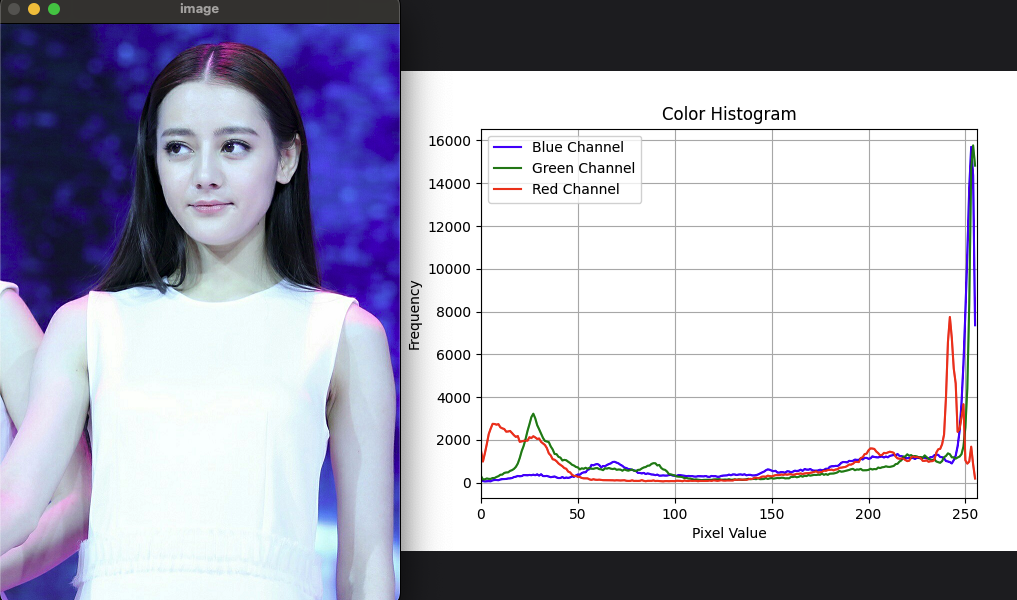Click the 'image' window title text
The image size is (1017, 600).
(x=199, y=9)
